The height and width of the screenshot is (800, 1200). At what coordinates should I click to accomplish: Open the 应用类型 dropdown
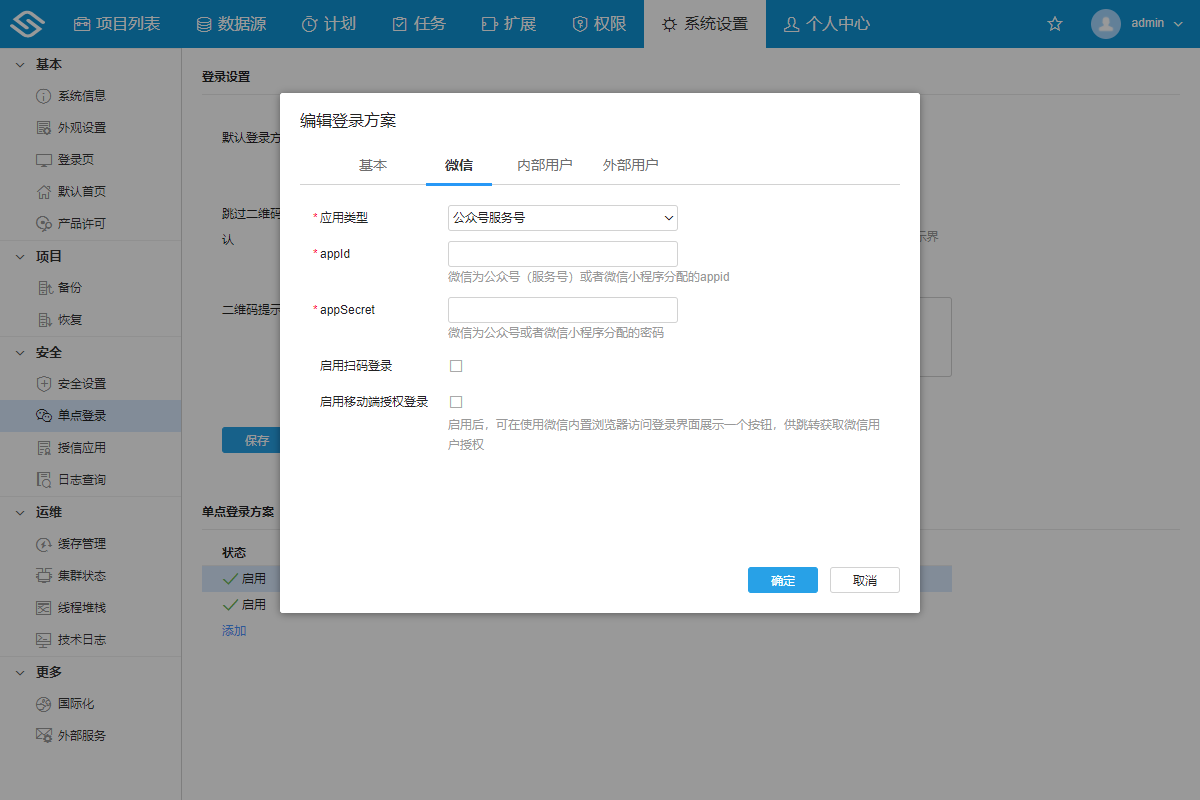[x=562, y=217]
